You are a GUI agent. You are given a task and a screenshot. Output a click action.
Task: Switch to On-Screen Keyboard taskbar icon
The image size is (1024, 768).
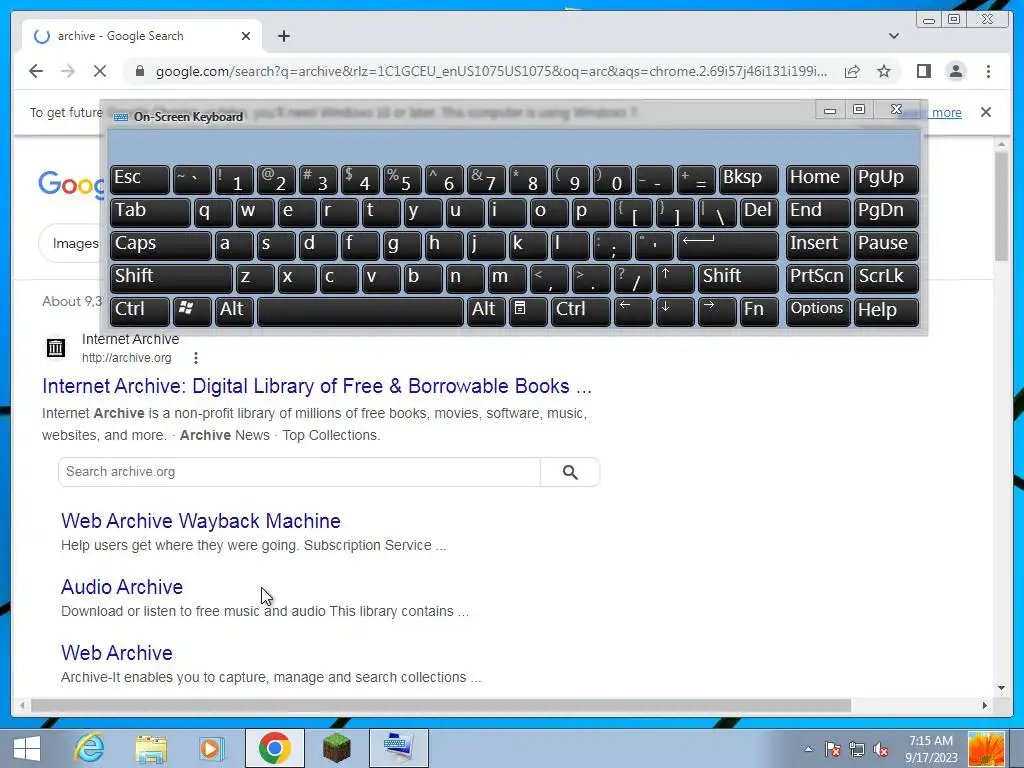click(398, 748)
